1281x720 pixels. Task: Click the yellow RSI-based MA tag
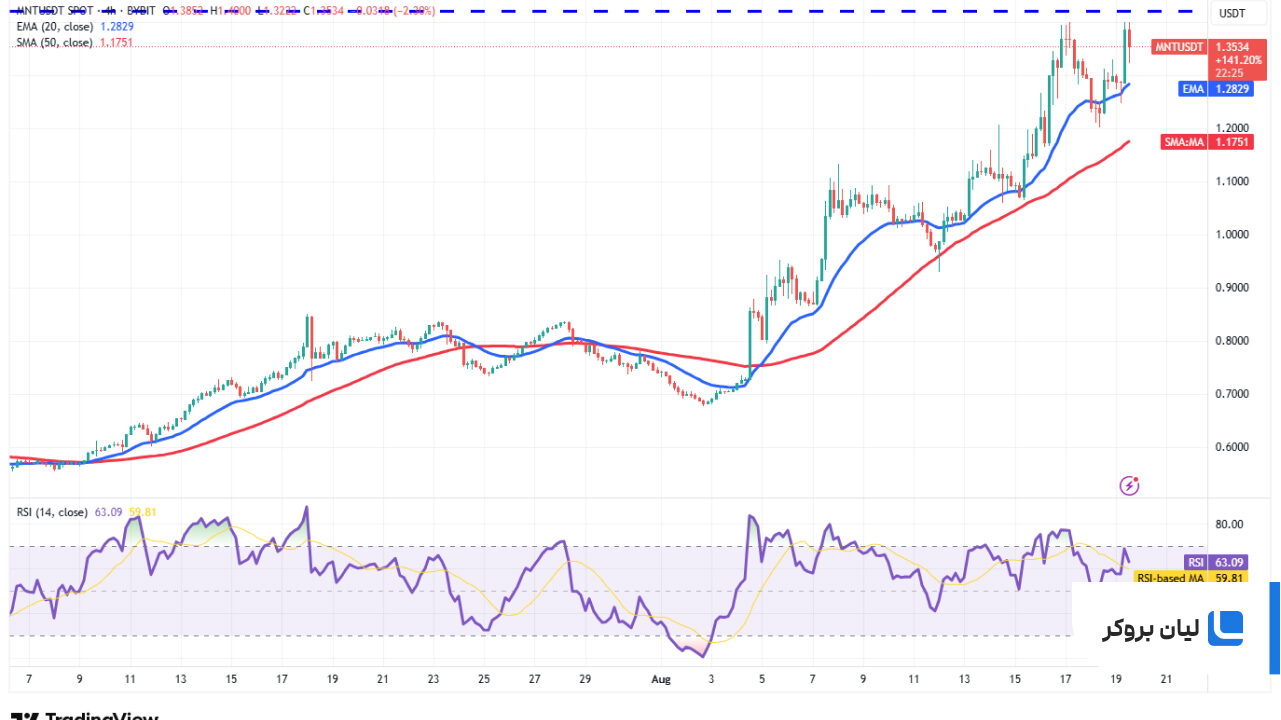pos(1170,578)
